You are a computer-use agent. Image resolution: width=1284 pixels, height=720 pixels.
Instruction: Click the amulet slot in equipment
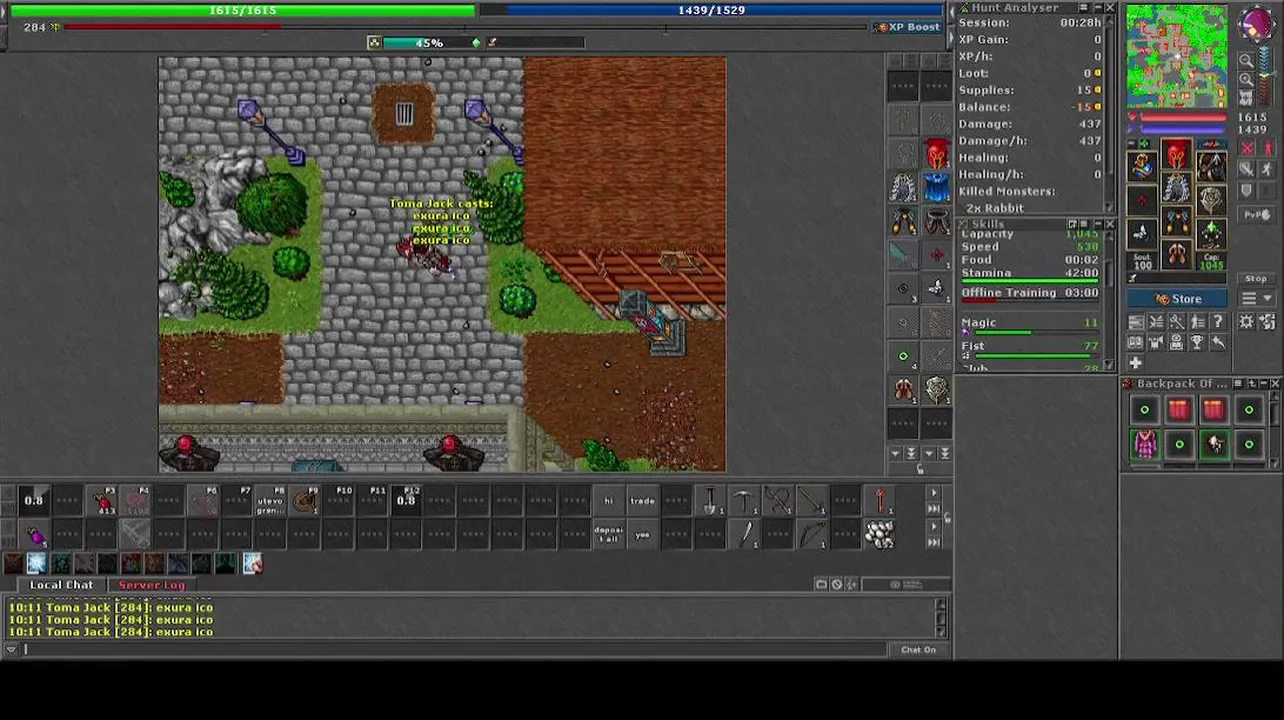[x=1143, y=167]
